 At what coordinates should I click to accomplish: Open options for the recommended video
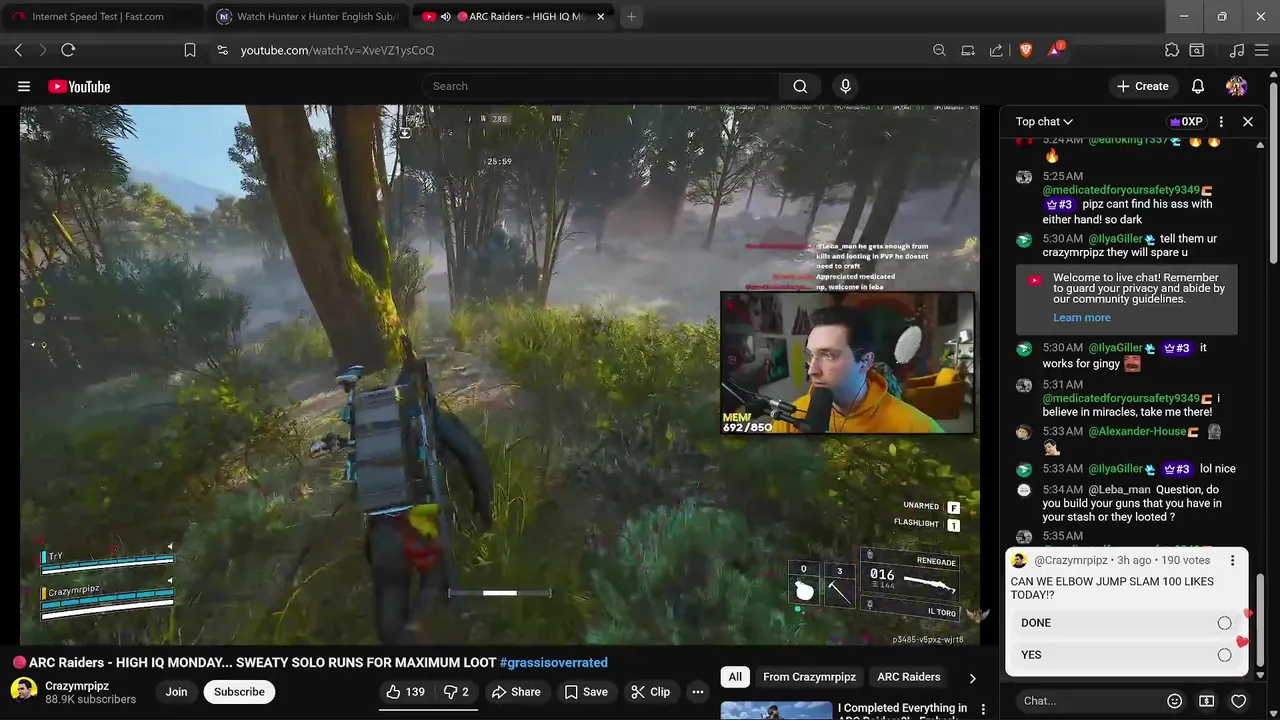click(x=983, y=709)
